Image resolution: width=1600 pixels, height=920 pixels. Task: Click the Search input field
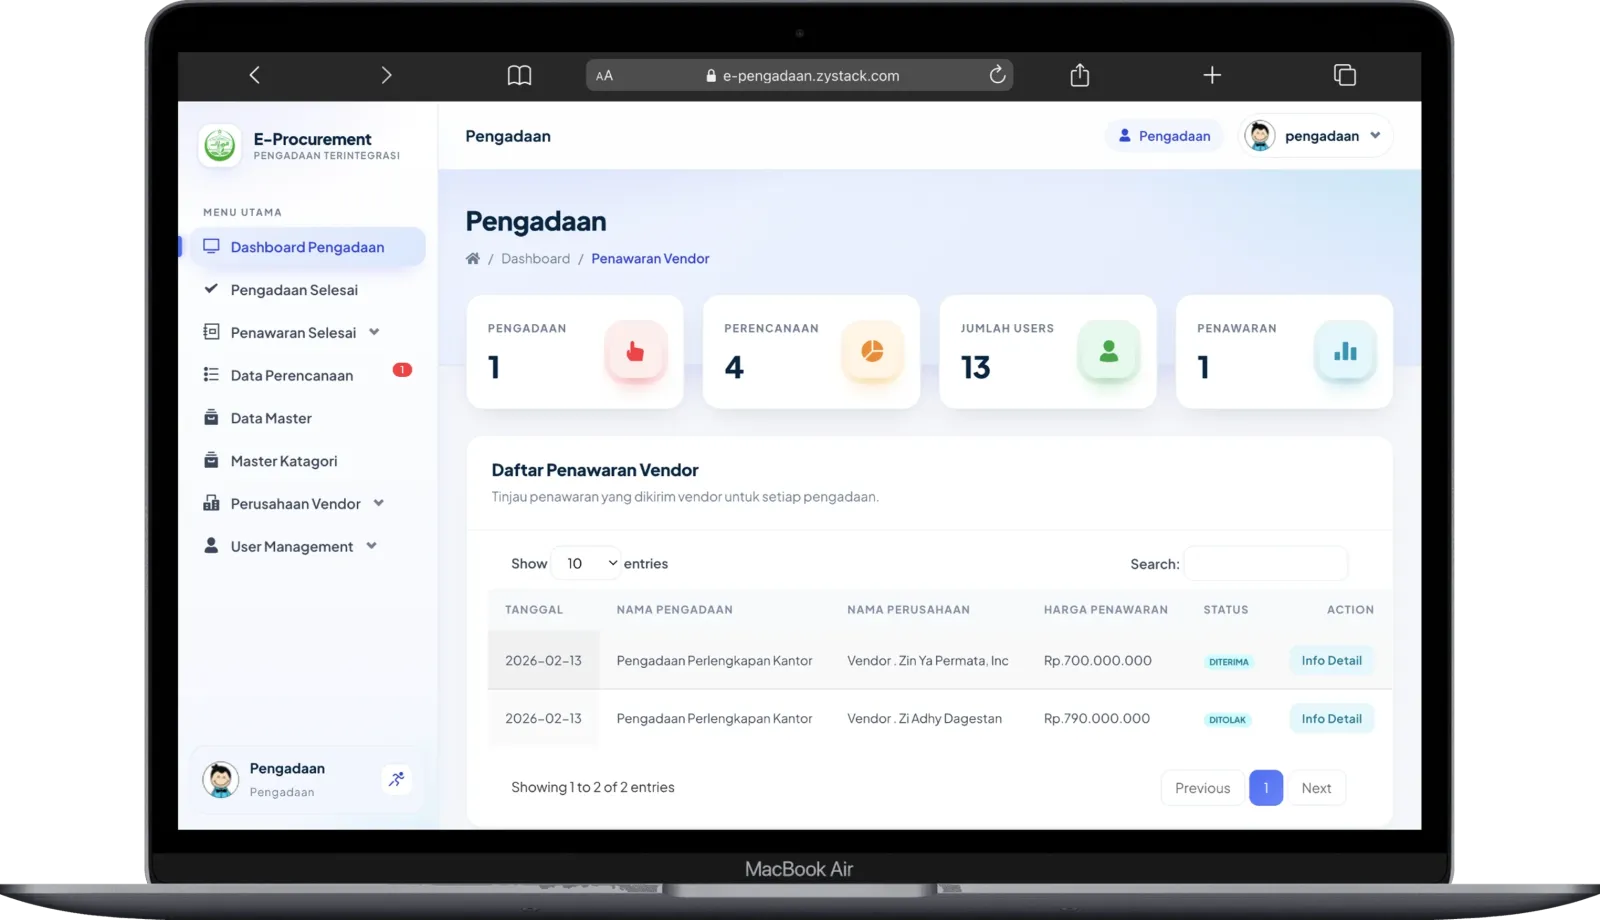click(1265, 564)
